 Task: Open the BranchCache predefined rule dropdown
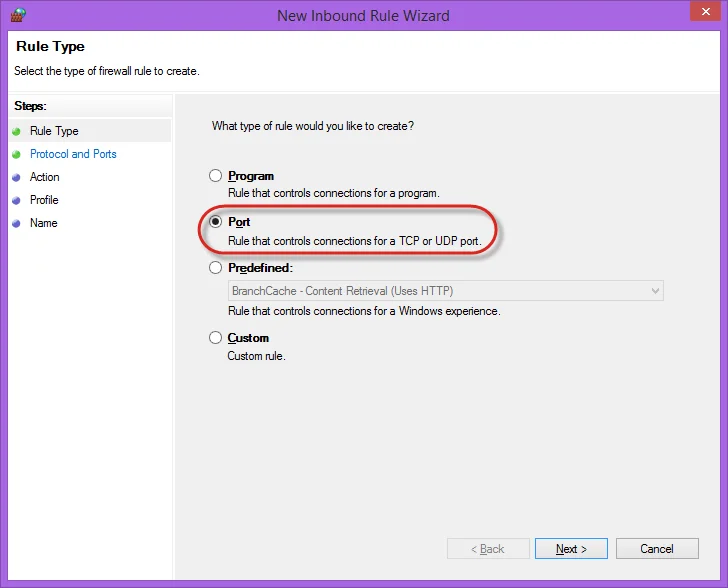pos(446,291)
